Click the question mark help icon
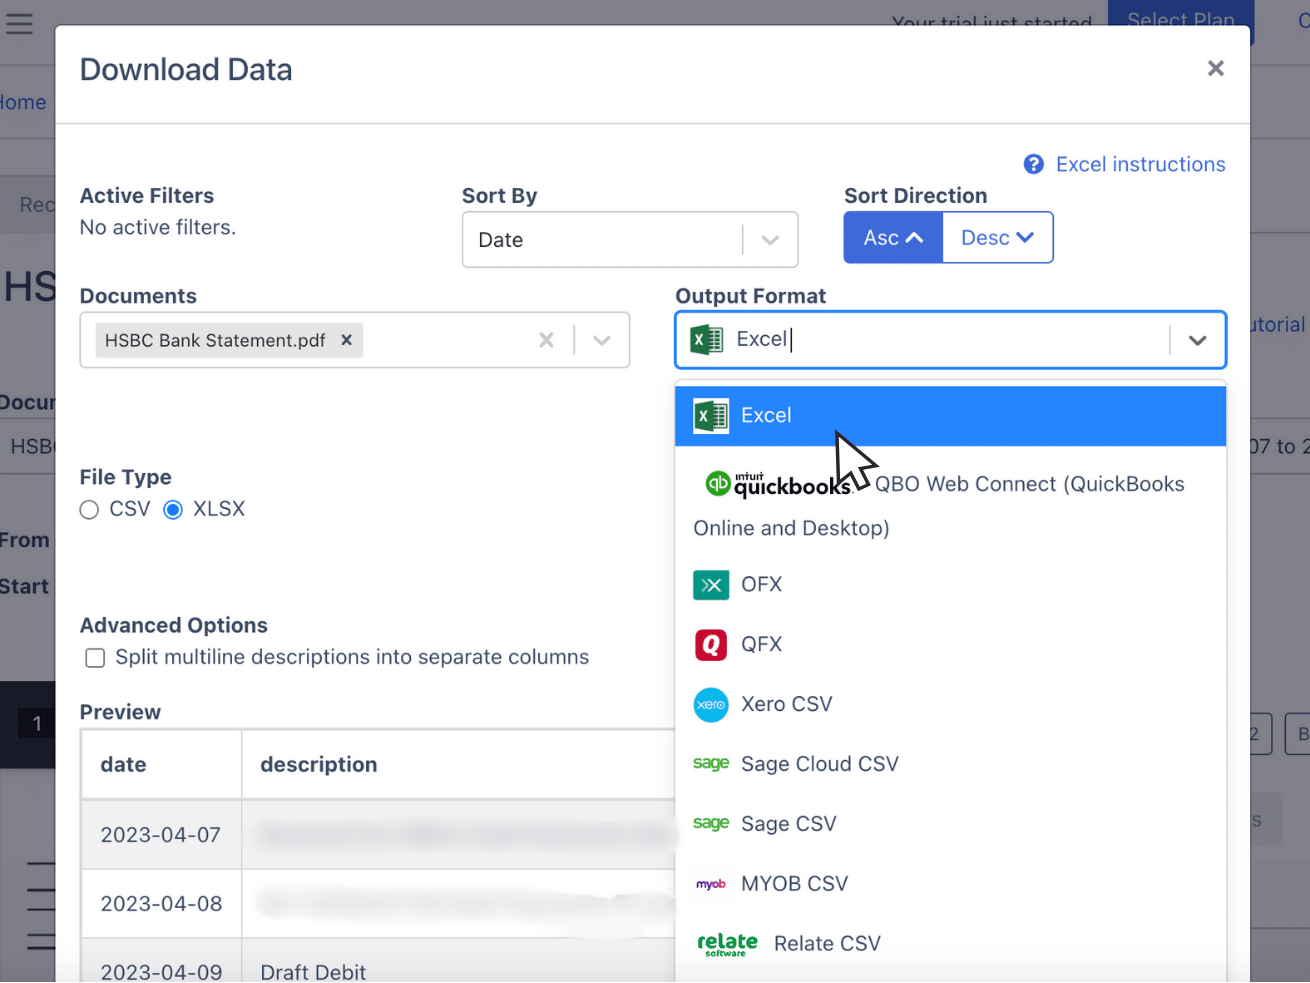This screenshot has width=1310, height=983. point(1034,164)
